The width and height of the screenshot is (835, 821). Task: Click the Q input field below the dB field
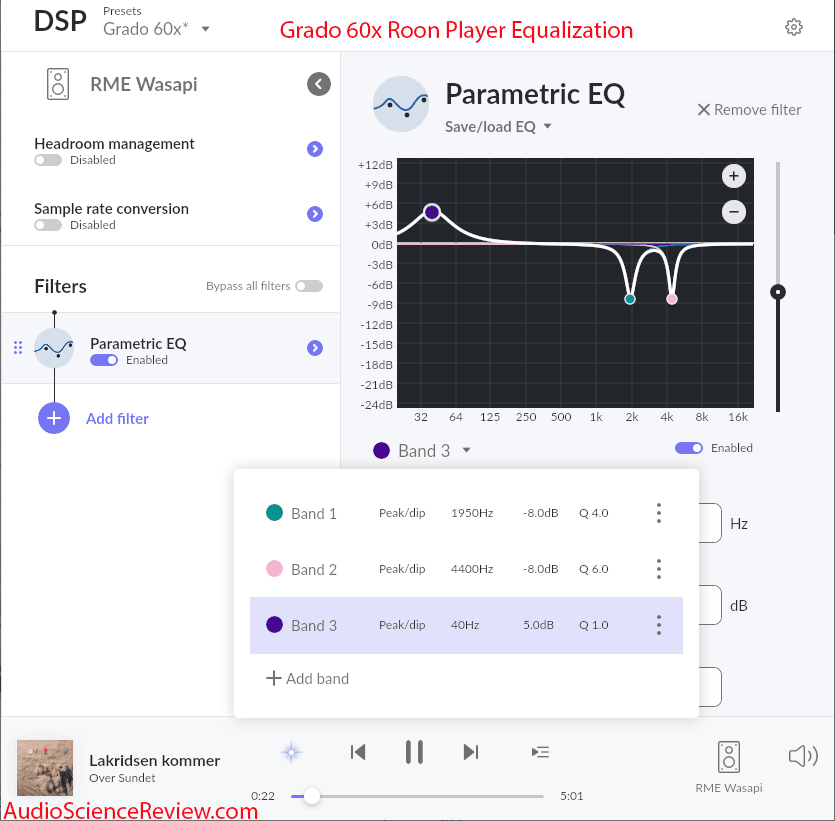tap(710, 687)
